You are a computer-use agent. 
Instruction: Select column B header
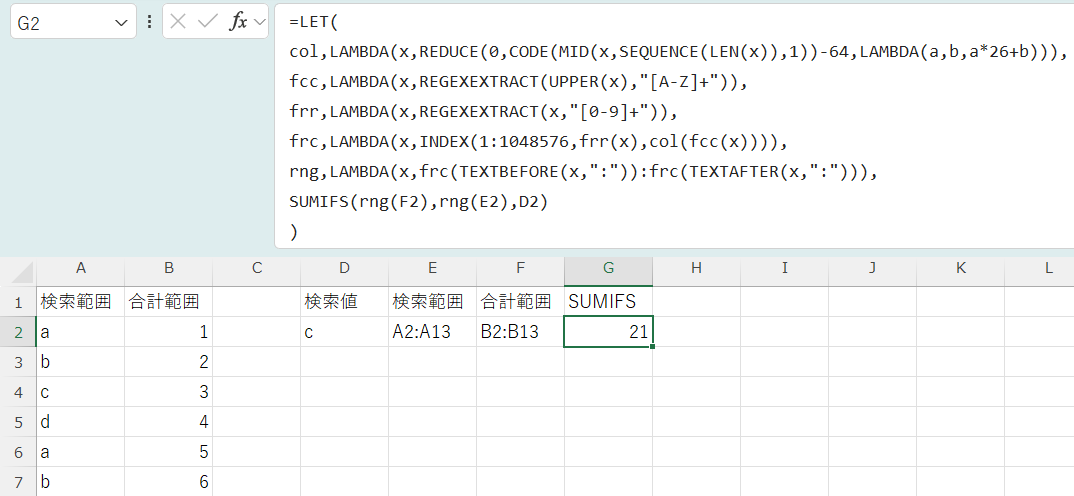[x=168, y=269]
